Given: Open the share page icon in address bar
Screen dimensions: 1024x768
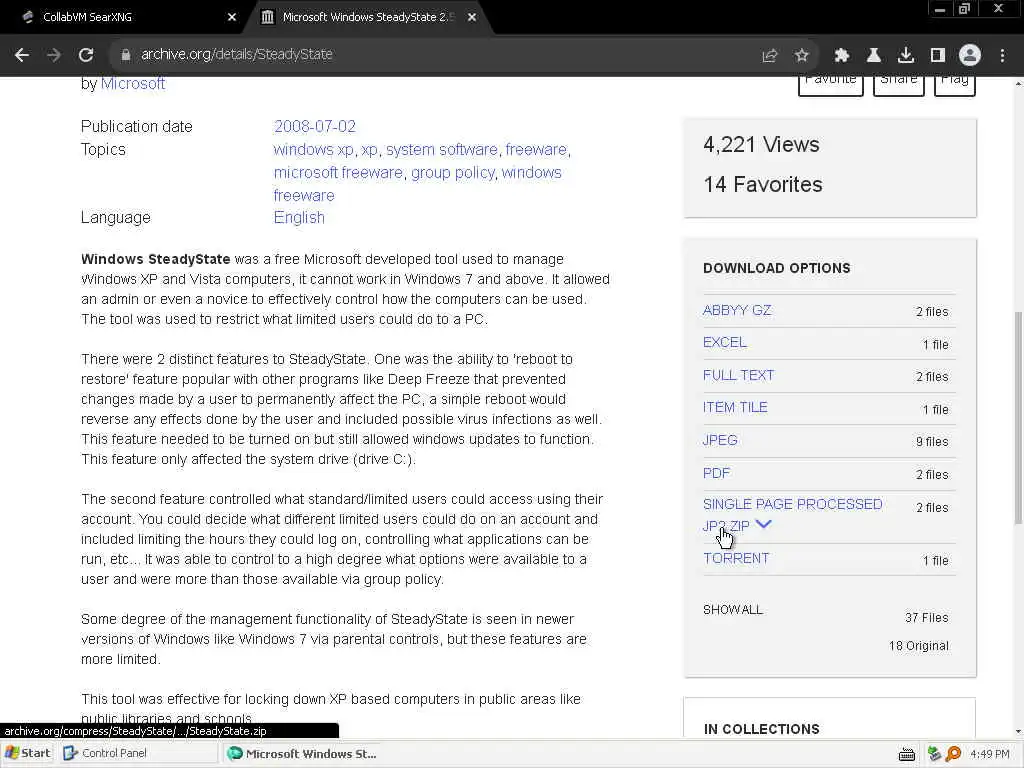Looking at the screenshot, I should point(769,56).
